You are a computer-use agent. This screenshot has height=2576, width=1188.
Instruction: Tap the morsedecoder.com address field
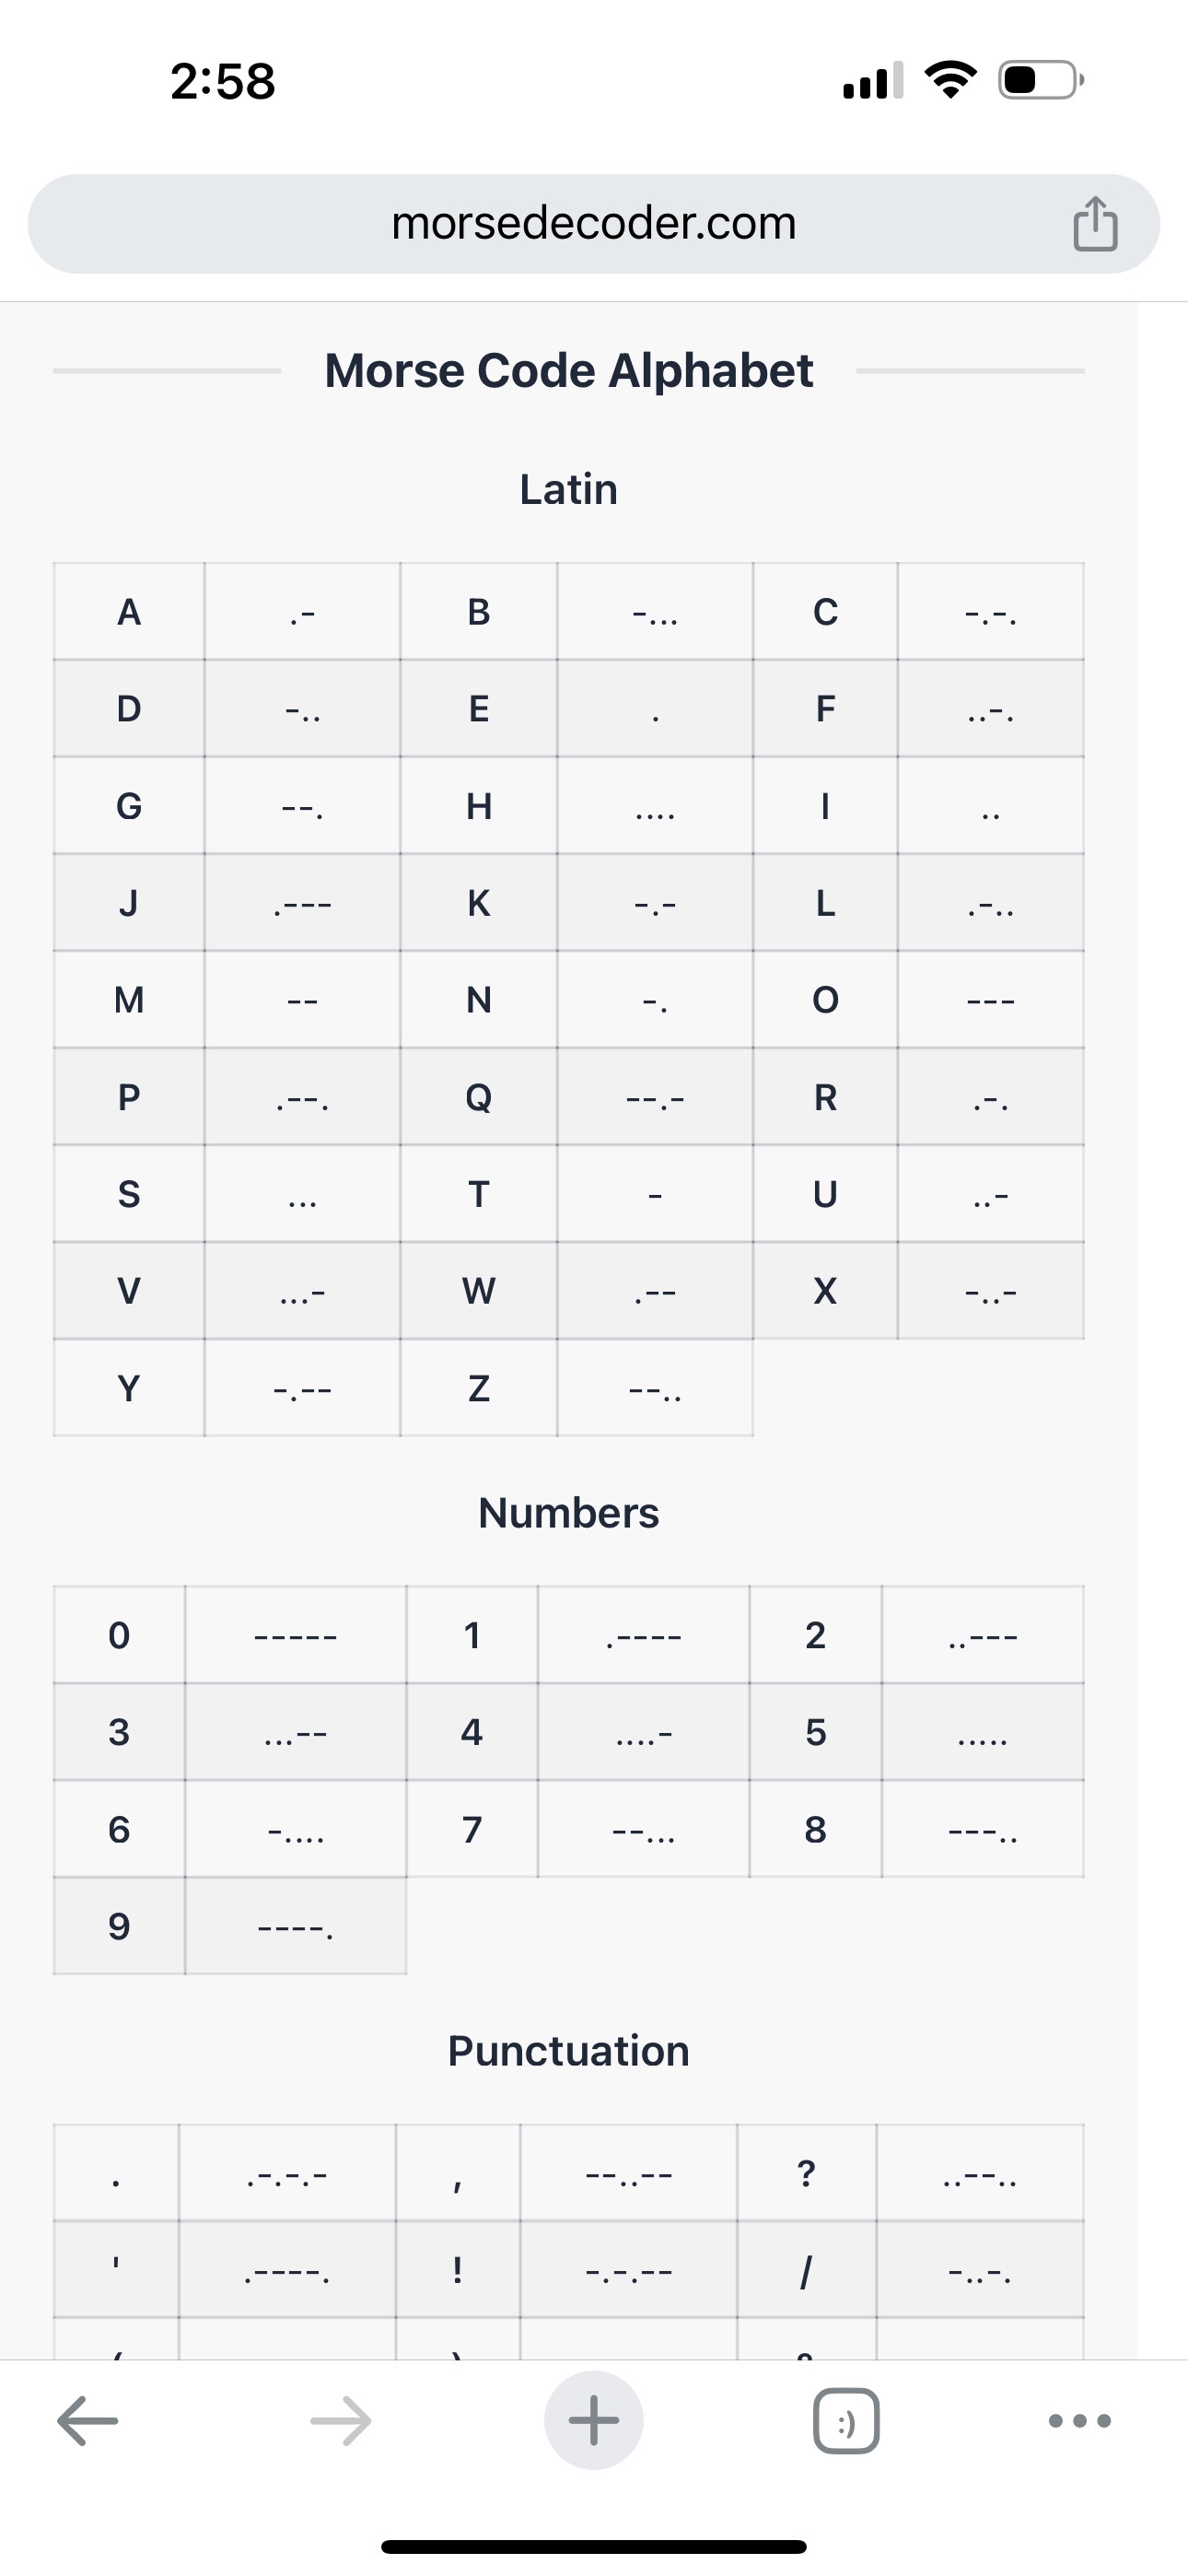tap(593, 223)
